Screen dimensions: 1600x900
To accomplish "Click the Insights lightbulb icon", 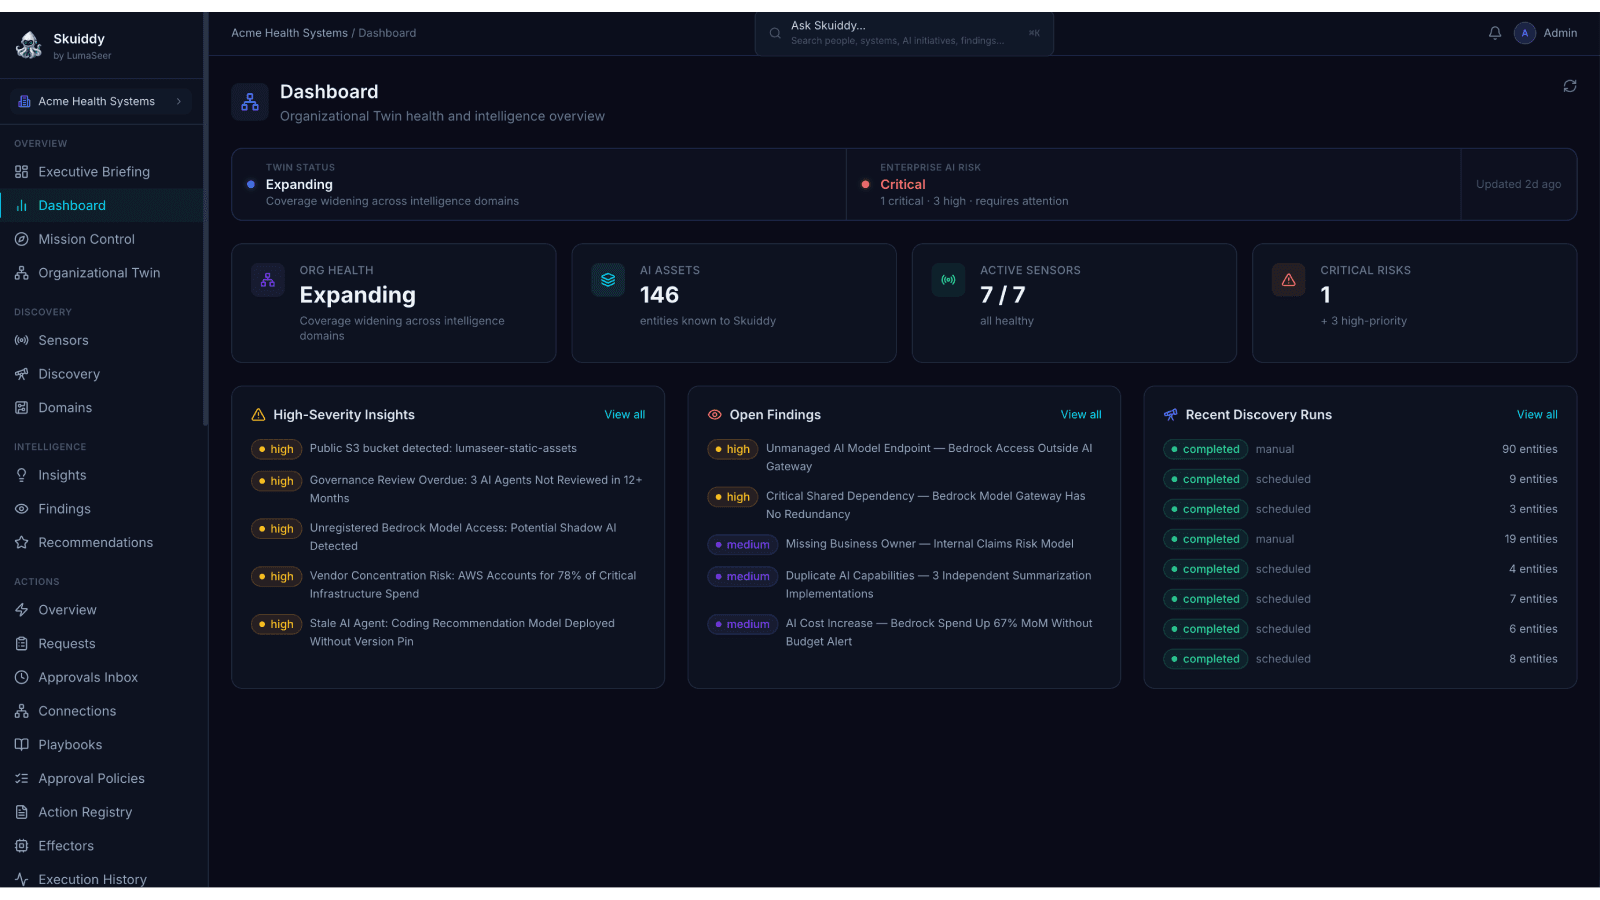I will [21, 475].
